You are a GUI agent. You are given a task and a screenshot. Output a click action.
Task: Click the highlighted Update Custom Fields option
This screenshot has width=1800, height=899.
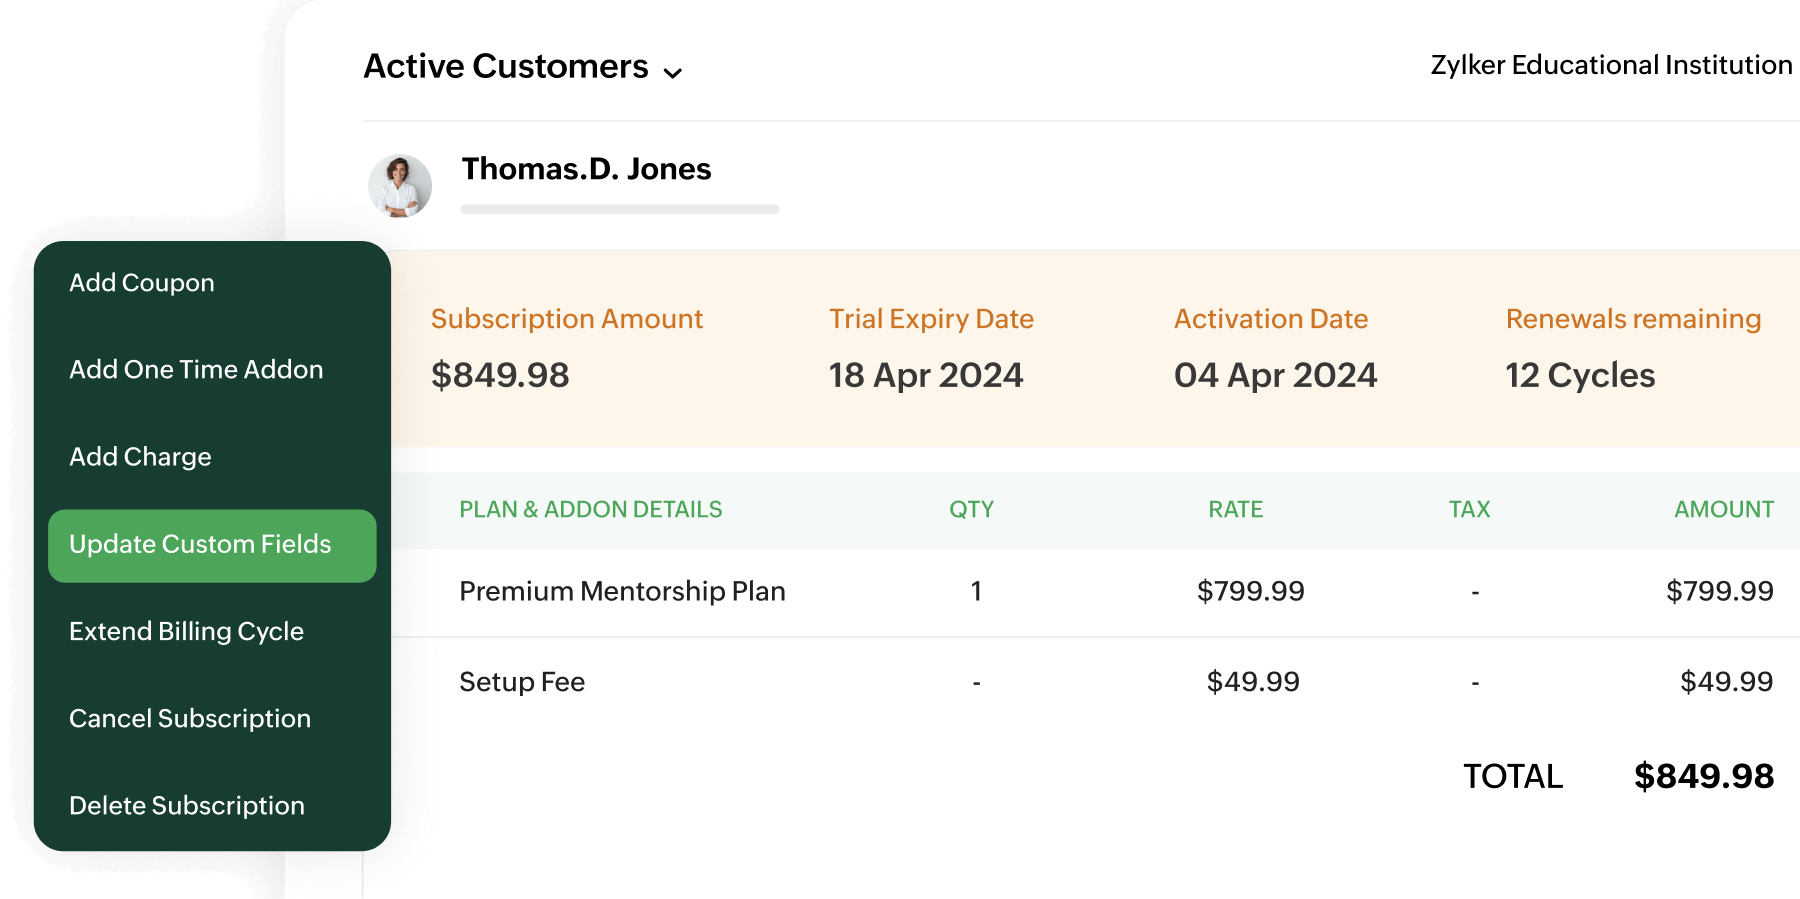point(200,545)
